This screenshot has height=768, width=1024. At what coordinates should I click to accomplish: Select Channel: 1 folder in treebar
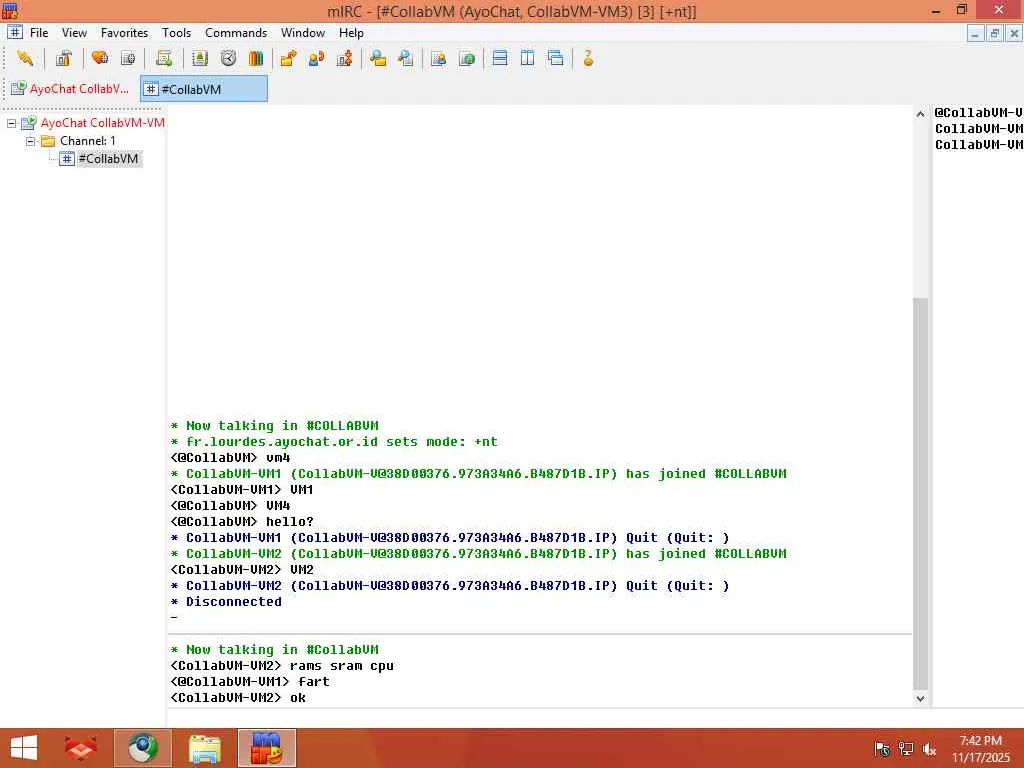click(x=88, y=140)
